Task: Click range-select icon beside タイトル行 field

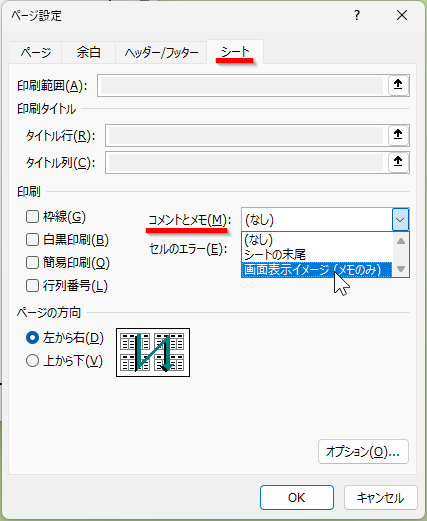Action: click(398, 135)
